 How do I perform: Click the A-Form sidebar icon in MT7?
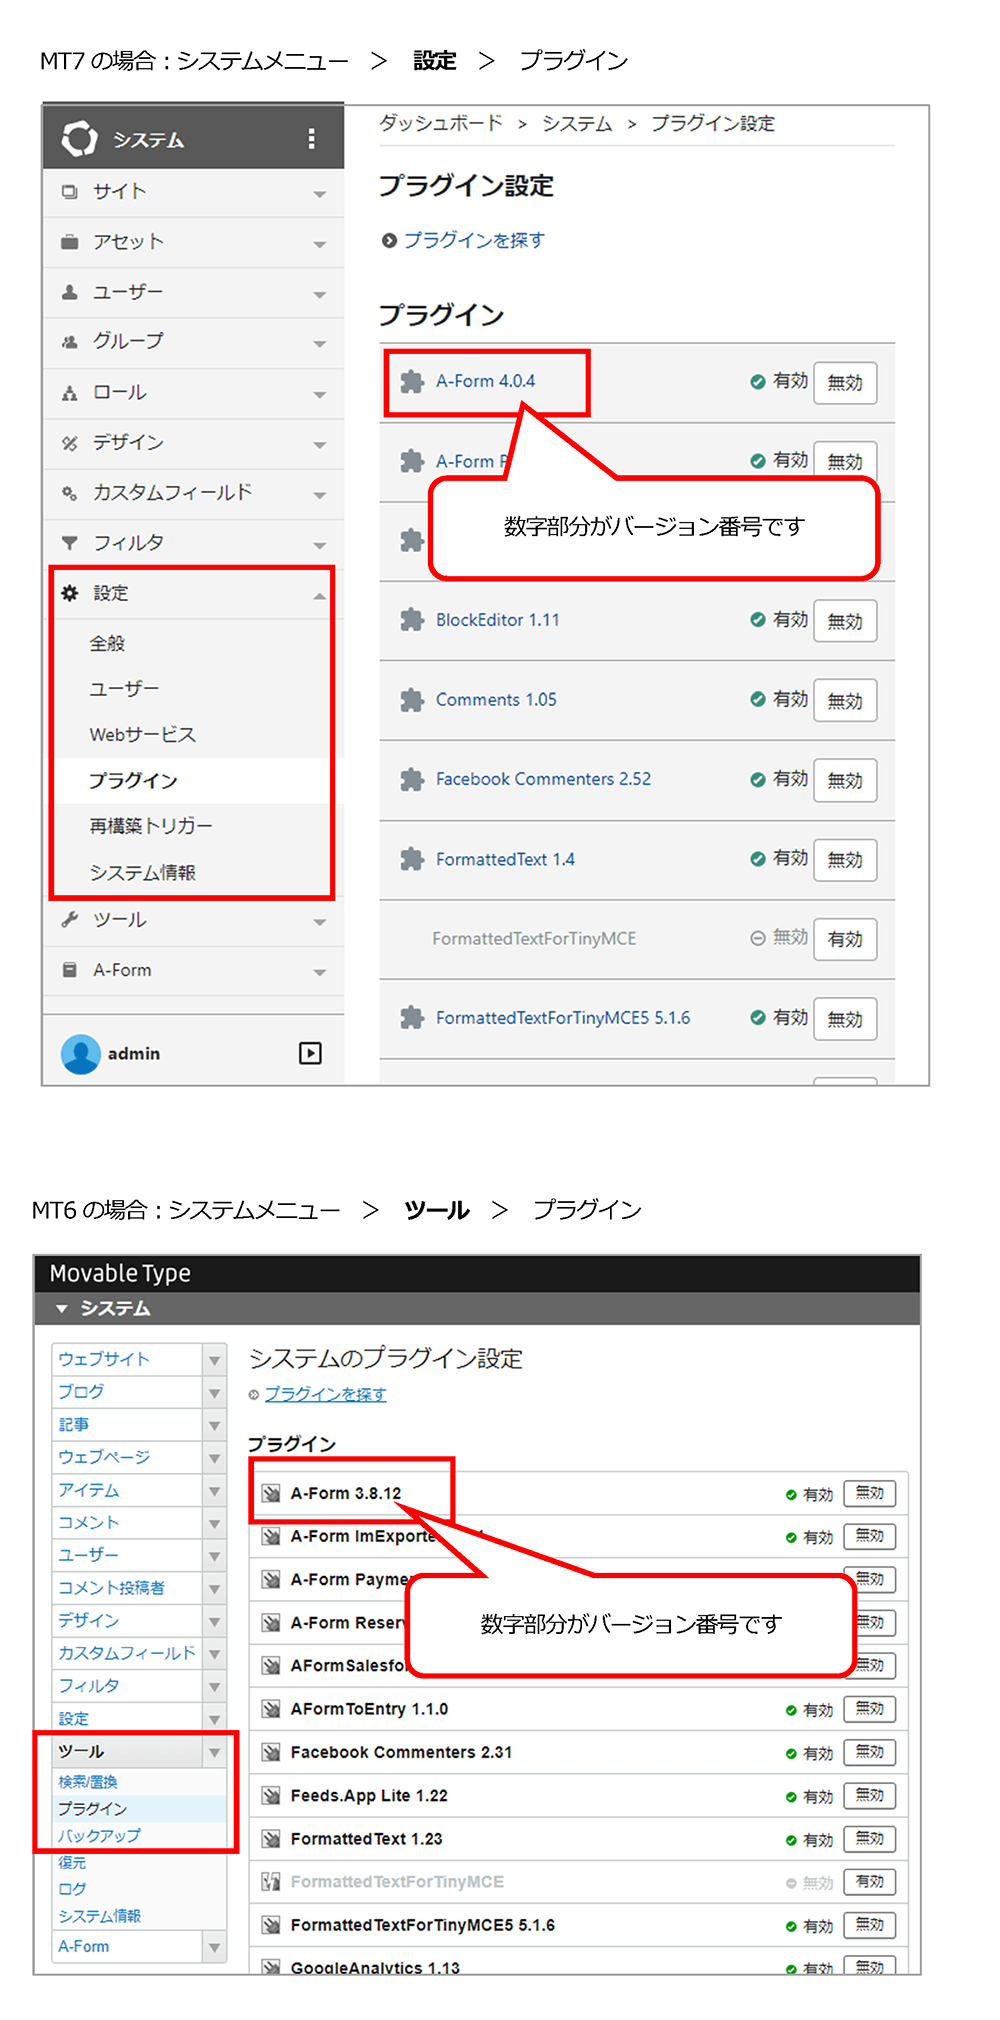[69, 970]
